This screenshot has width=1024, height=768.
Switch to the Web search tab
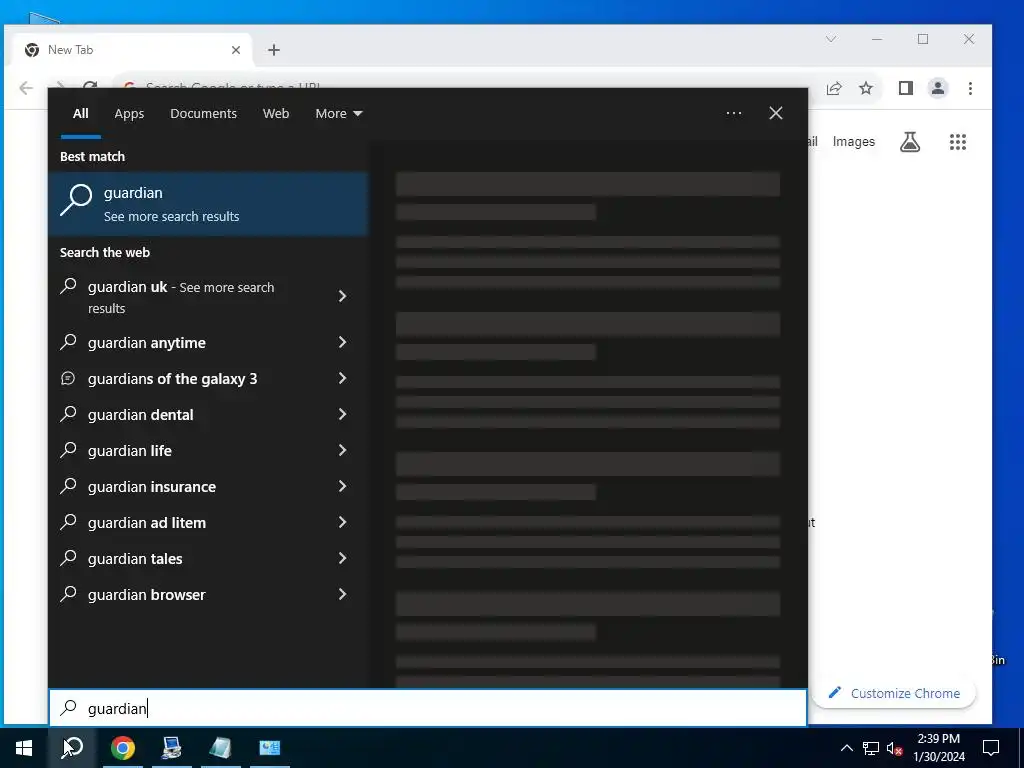point(276,114)
